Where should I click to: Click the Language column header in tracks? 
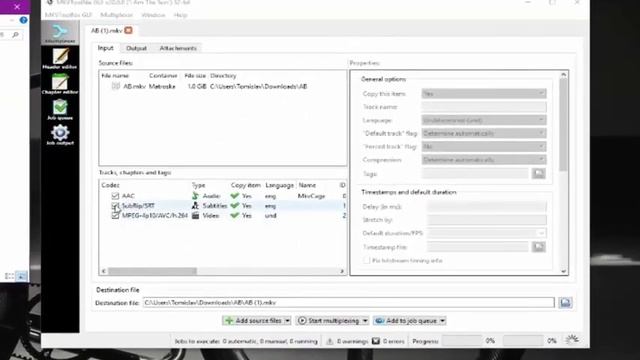(x=279, y=185)
